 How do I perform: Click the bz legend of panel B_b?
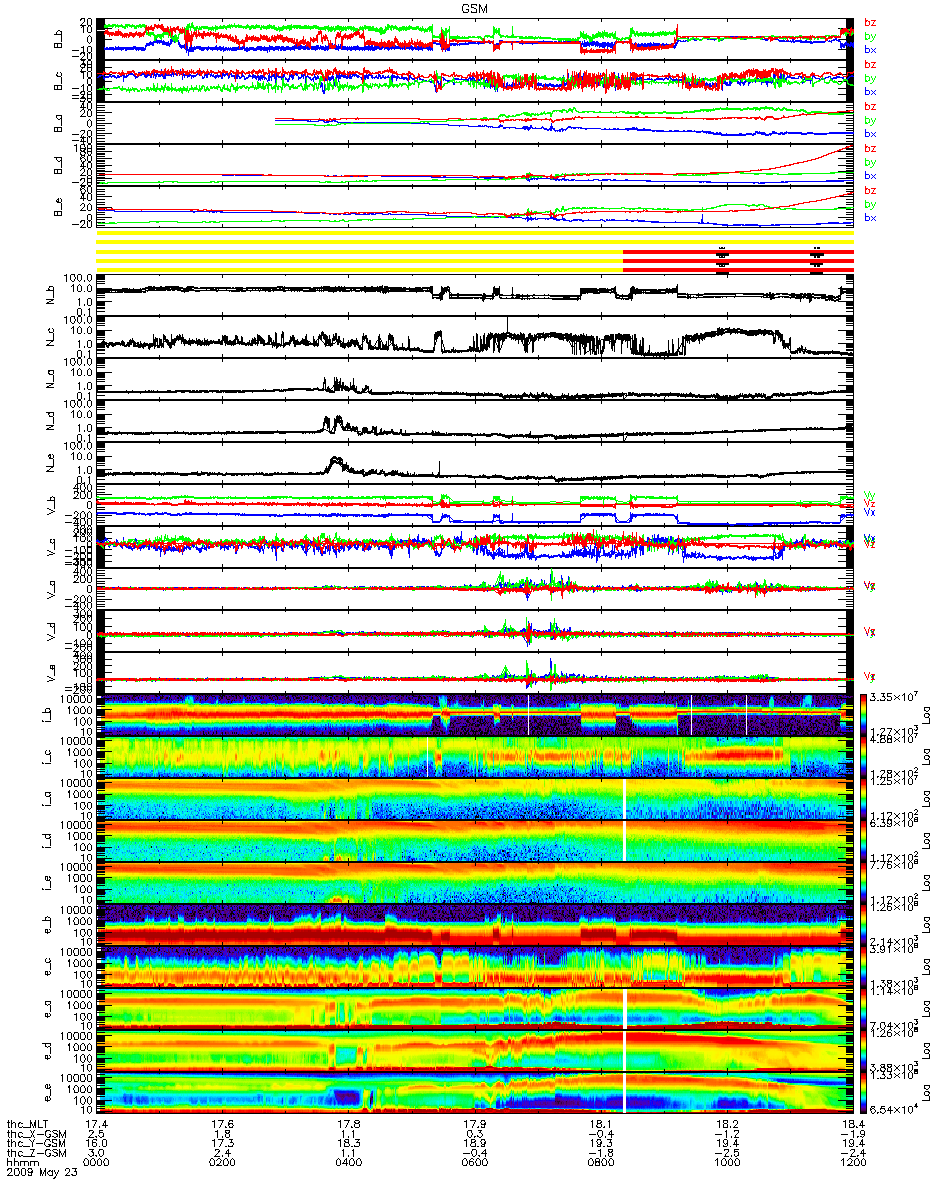click(x=871, y=23)
